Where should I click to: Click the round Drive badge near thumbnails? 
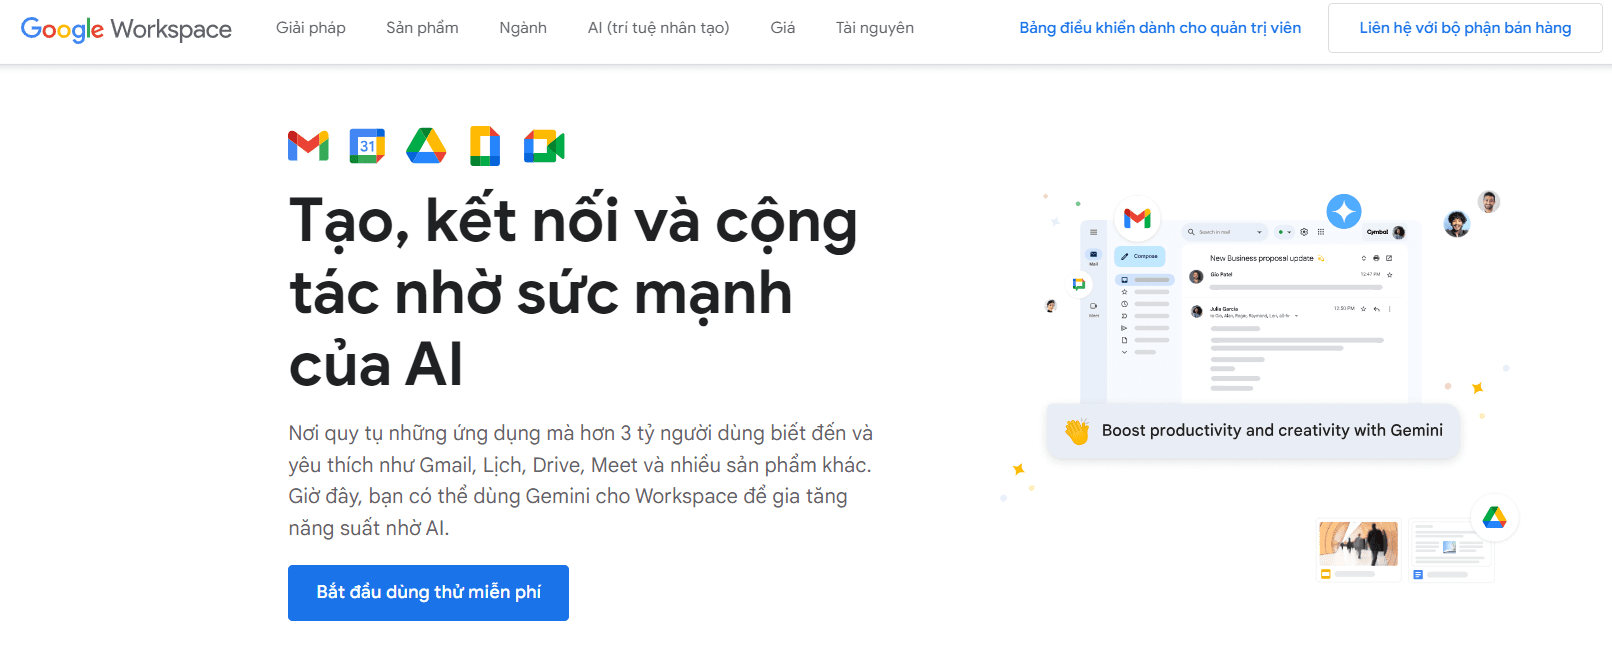1494,517
